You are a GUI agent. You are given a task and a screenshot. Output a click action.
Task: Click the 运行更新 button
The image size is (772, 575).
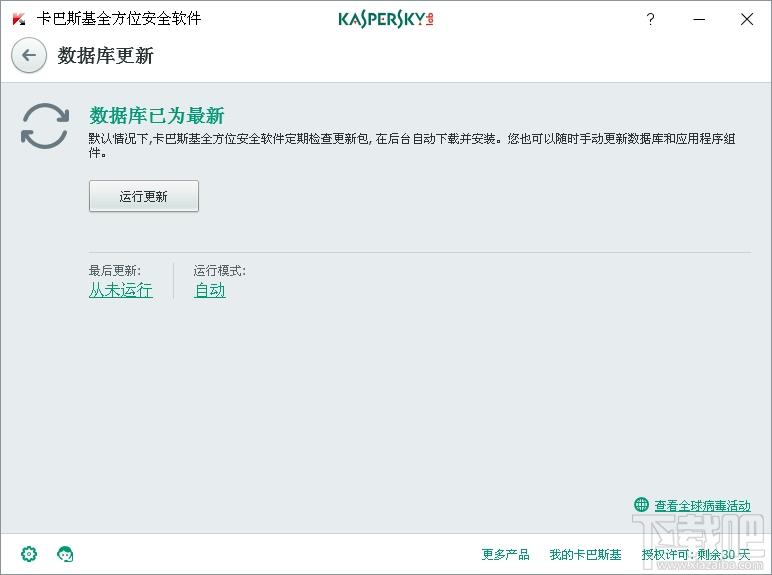tap(144, 196)
